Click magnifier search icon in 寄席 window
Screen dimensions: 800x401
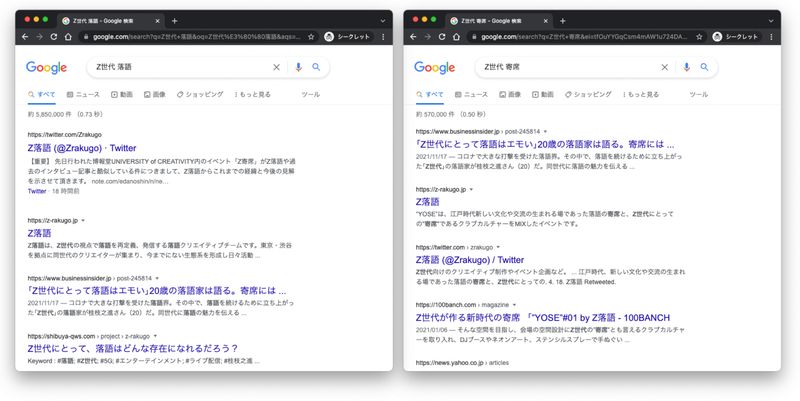705,67
